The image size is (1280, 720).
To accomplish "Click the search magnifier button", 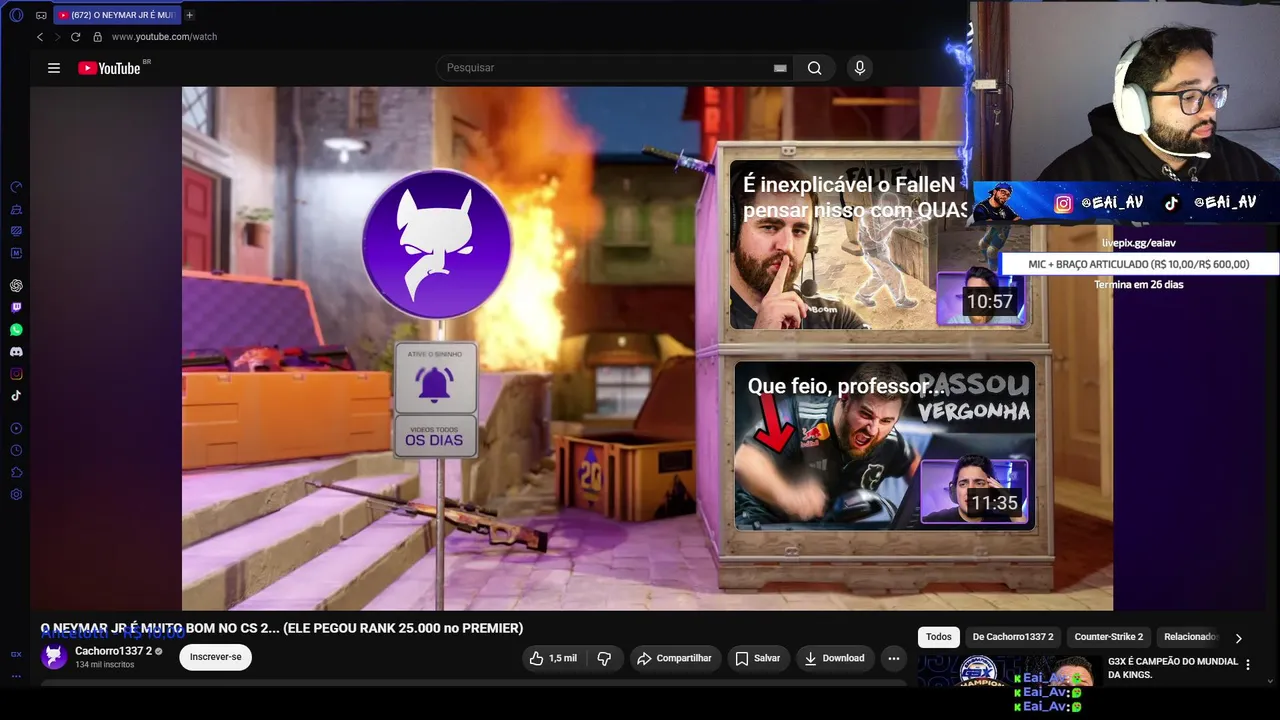I will click(815, 68).
